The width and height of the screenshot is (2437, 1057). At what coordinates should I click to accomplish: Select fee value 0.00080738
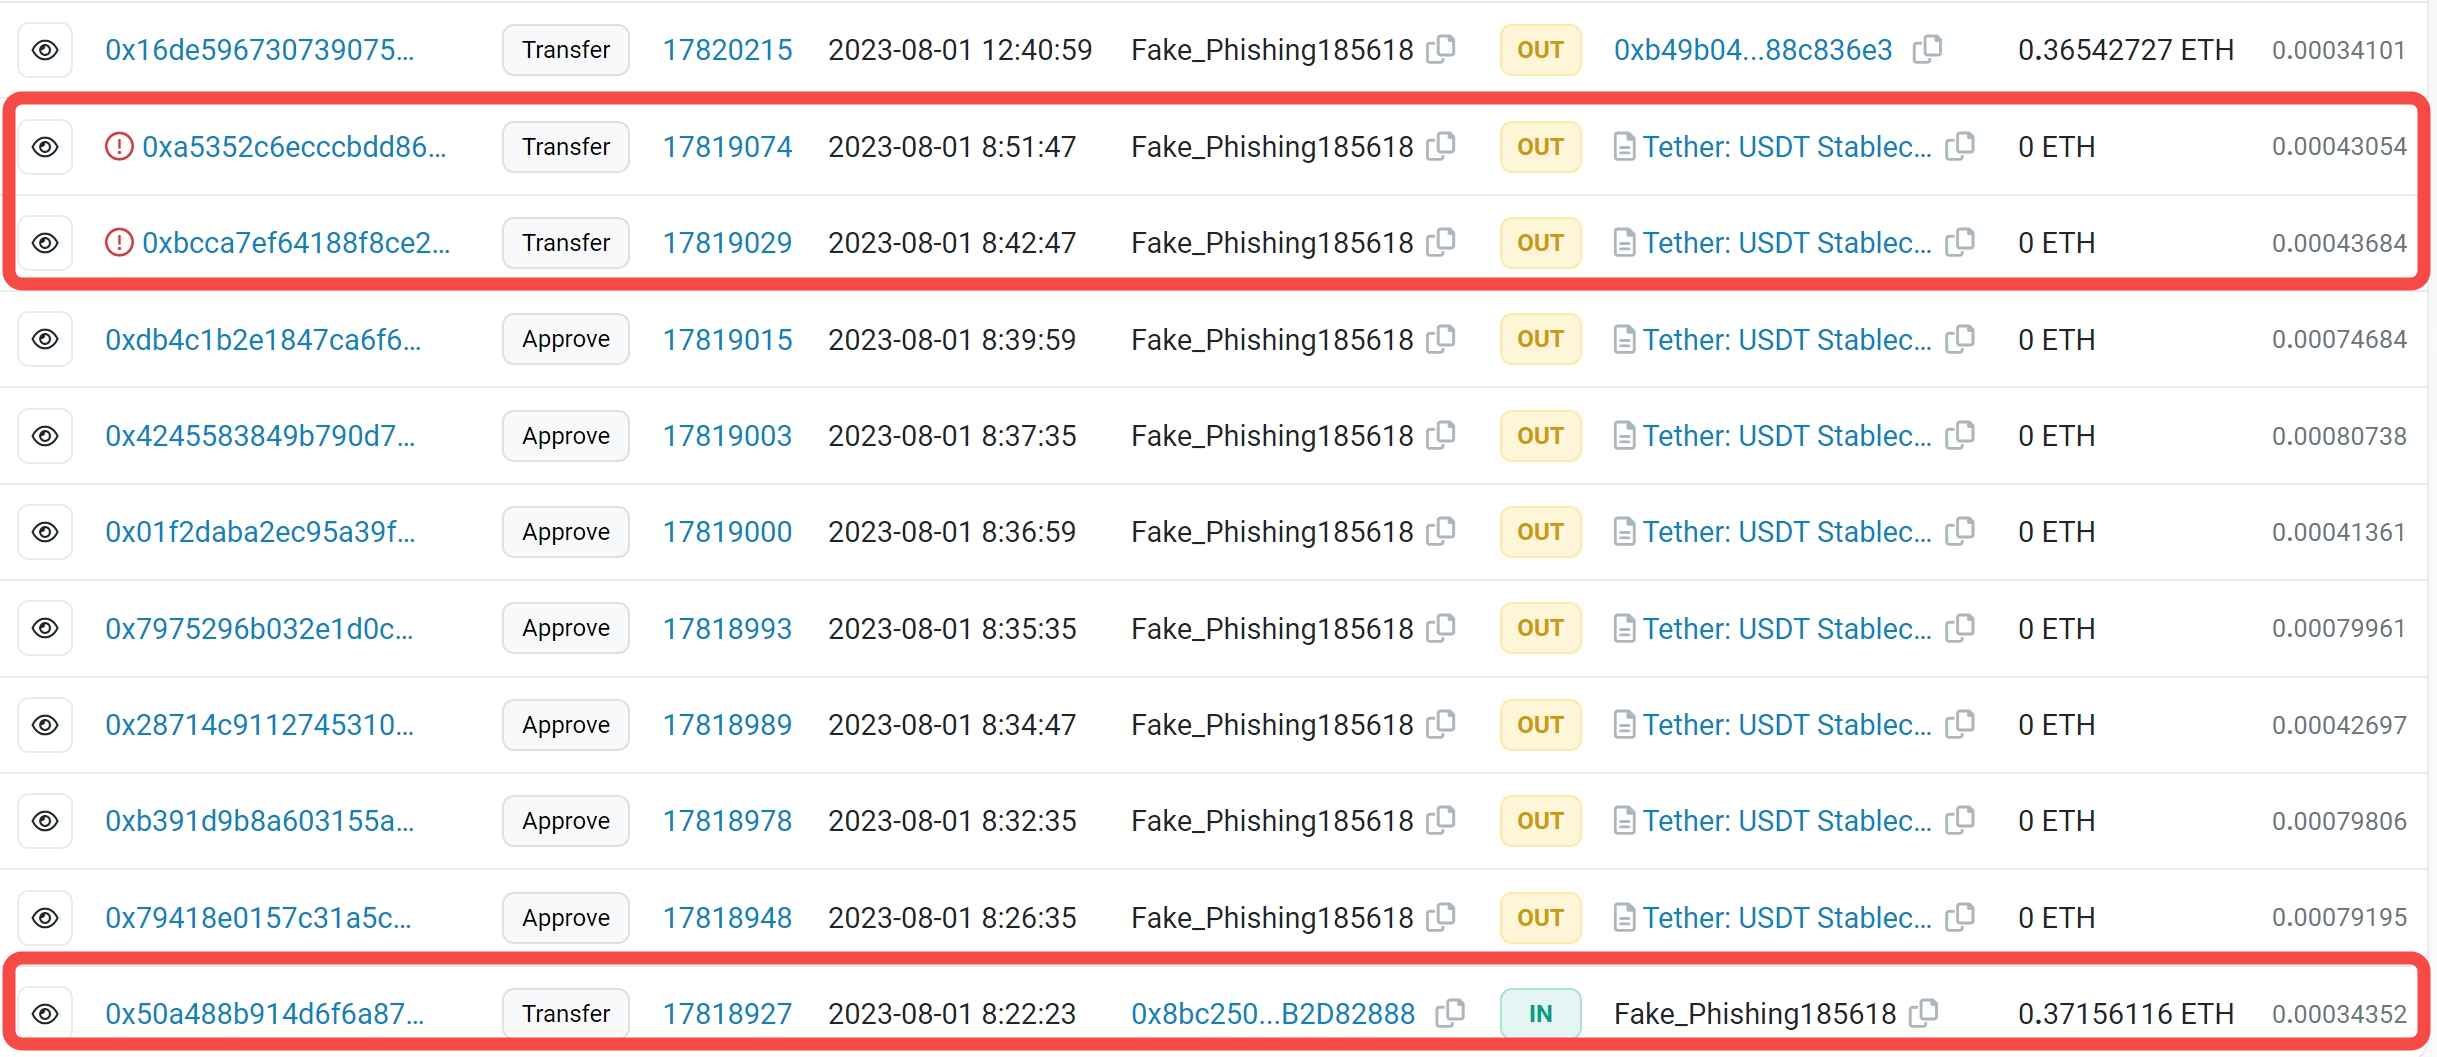tap(2339, 436)
